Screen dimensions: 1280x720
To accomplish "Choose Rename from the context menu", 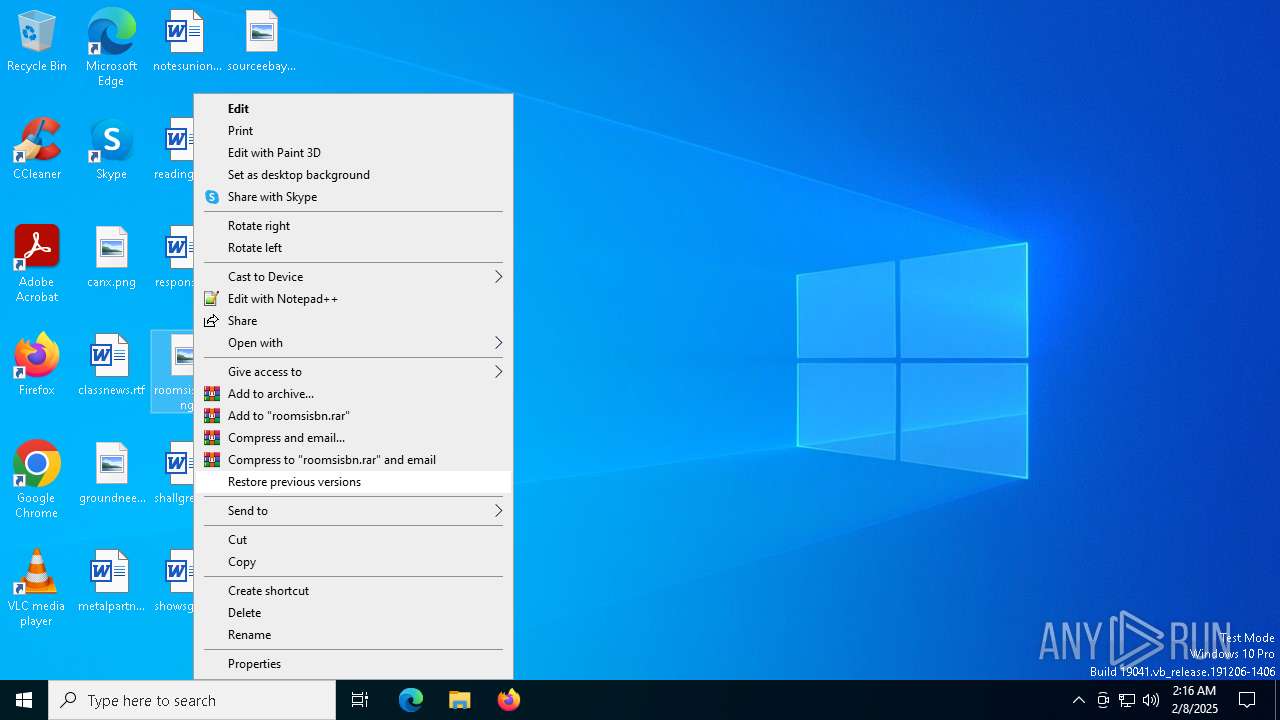I will click(x=353, y=635).
